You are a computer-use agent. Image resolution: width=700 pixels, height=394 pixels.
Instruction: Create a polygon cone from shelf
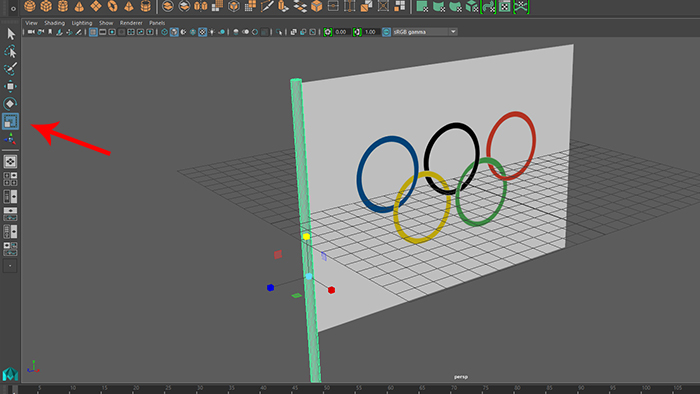click(79, 6)
